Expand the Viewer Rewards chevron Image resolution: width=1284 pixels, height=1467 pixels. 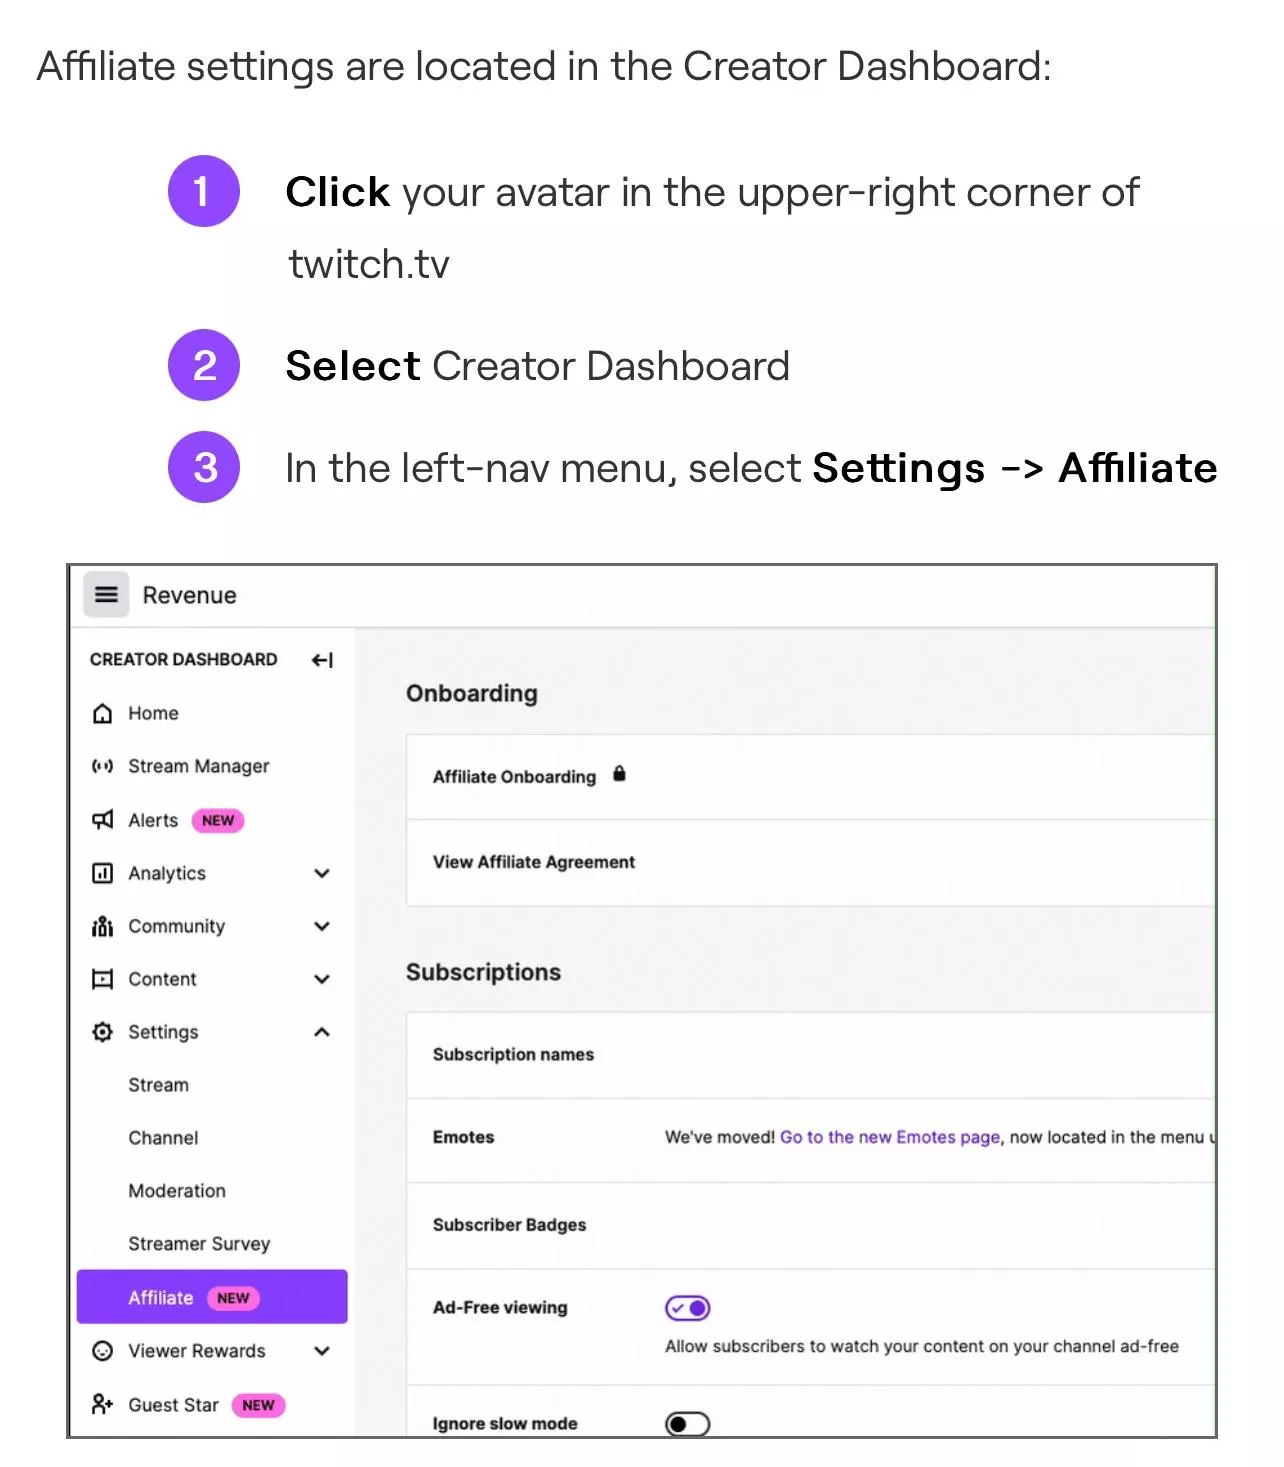[322, 1351]
